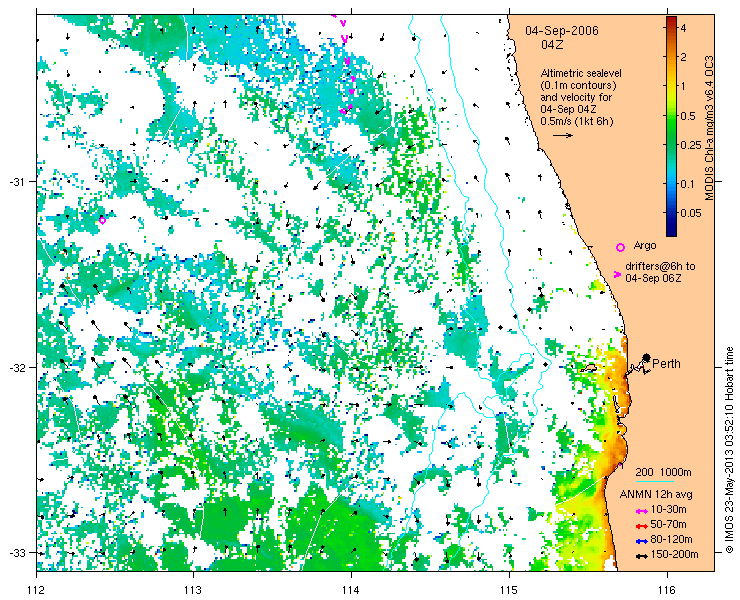Click the longitude axis label '113'

(x=193, y=590)
